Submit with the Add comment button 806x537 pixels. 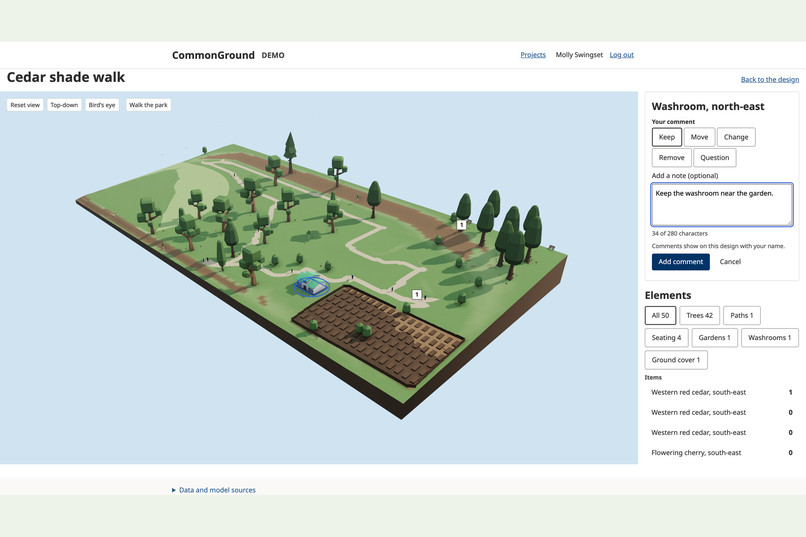click(x=681, y=262)
